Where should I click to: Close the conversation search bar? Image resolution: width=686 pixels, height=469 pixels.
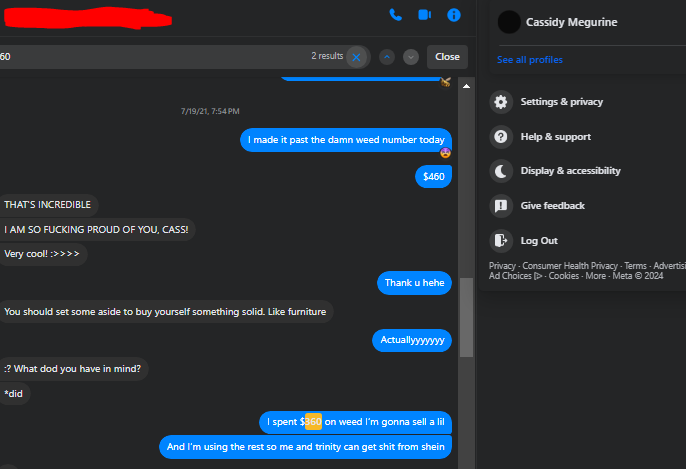coord(447,57)
